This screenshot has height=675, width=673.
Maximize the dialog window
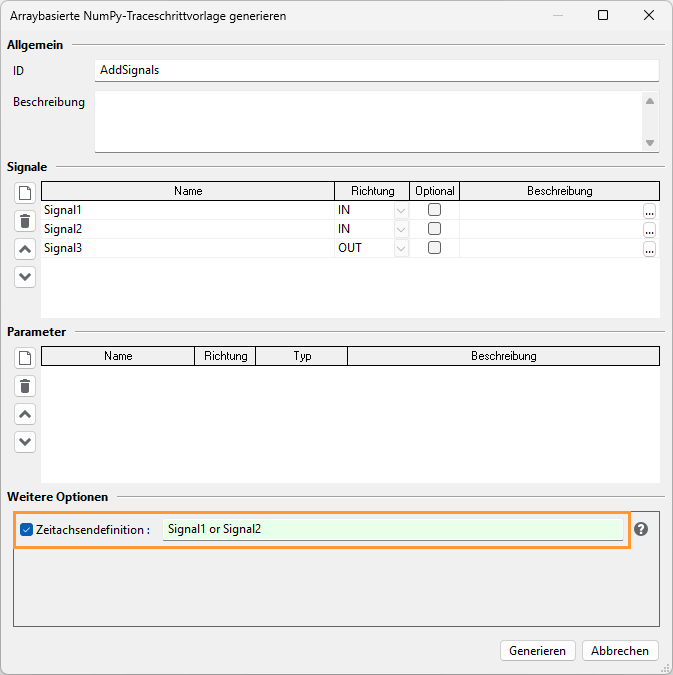(x=603, y=15)
